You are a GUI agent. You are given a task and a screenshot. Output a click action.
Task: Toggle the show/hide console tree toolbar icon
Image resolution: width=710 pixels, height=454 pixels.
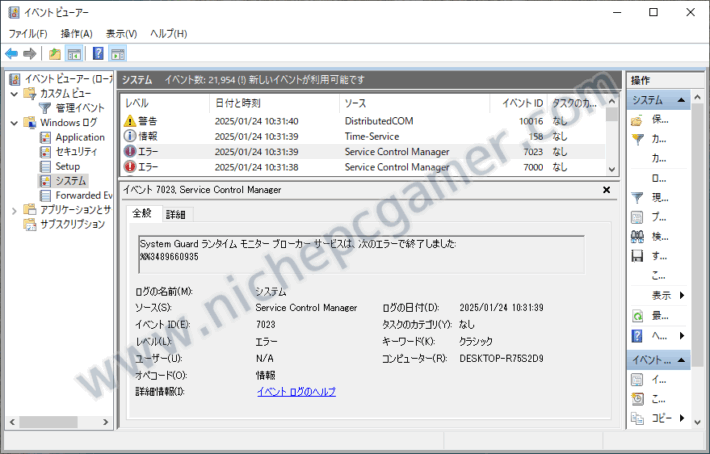coord(74,54)
